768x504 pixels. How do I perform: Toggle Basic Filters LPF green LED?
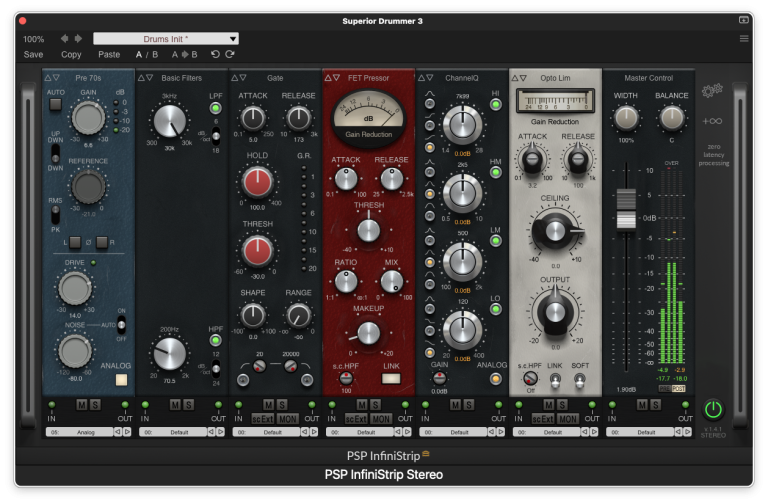(x=215, y=108)
